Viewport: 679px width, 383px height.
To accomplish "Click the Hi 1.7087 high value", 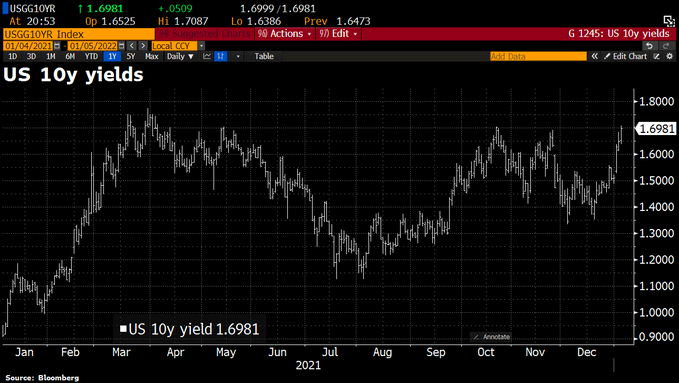I will pyautogui.click(x=183, y=21).
